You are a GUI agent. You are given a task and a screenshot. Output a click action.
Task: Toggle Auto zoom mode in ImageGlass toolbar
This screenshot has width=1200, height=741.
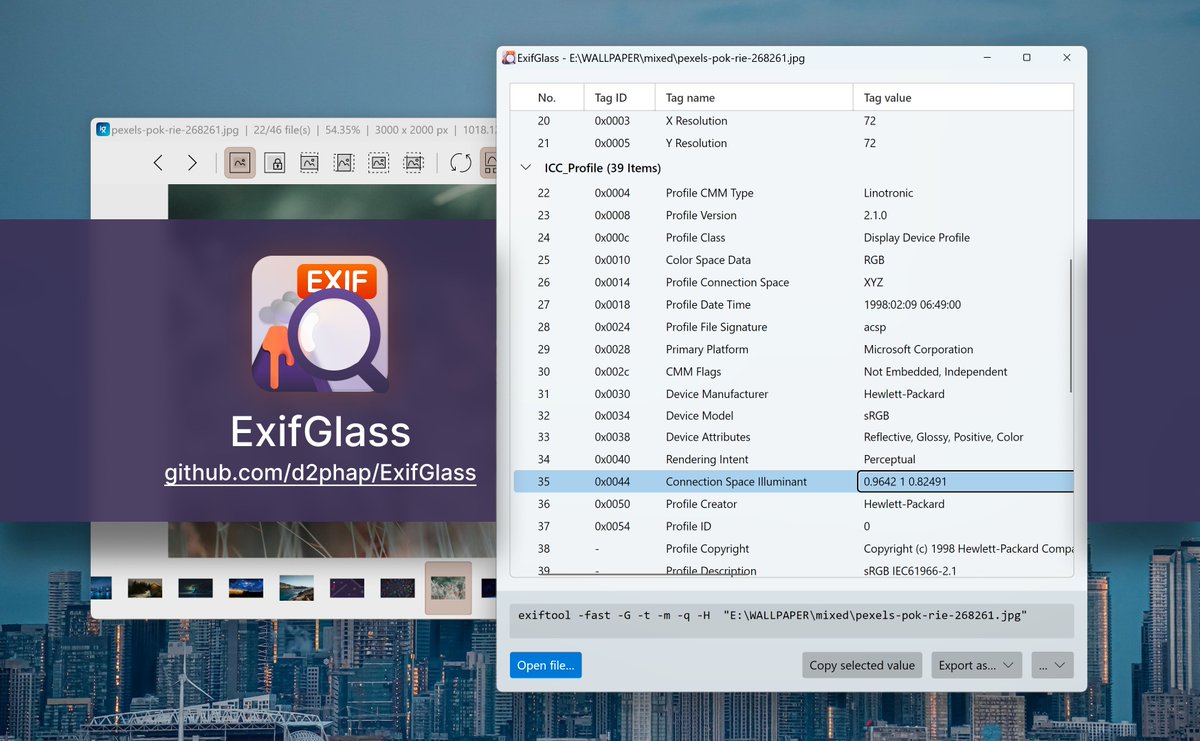(239, 162)
